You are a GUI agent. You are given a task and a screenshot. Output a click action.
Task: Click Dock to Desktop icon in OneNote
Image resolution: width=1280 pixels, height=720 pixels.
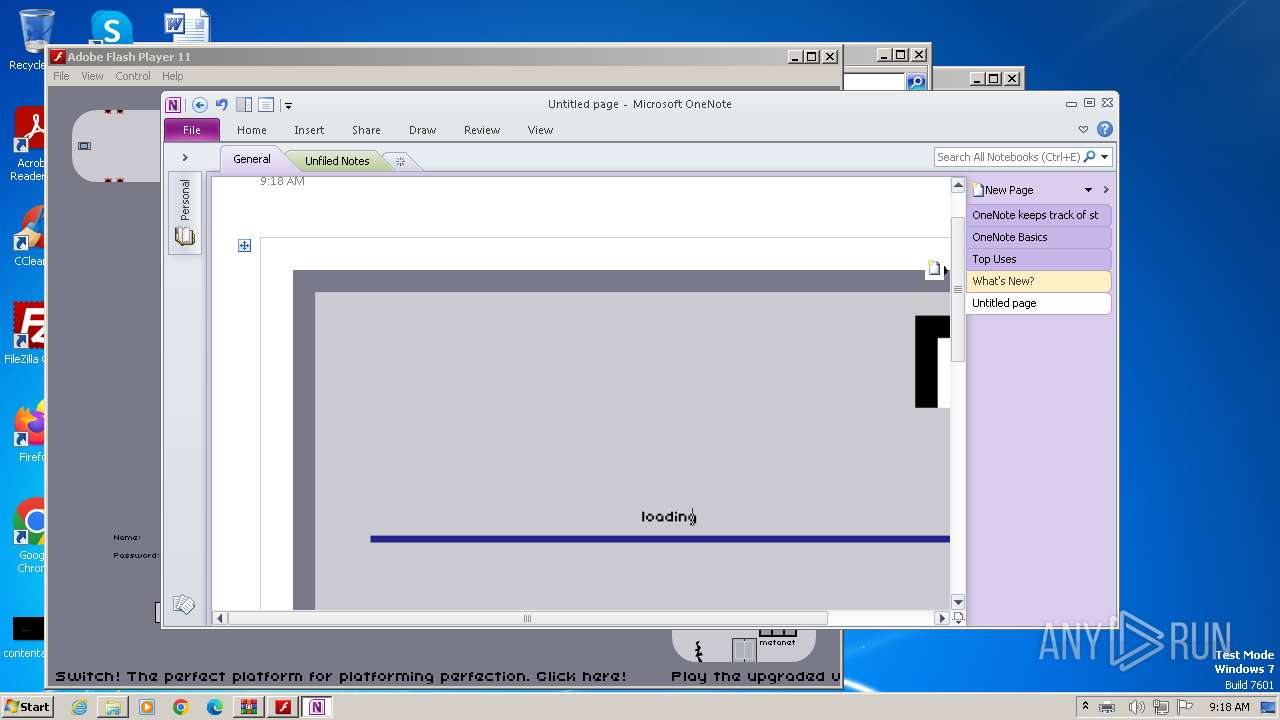pyautogui.click(x=244, y=104)
